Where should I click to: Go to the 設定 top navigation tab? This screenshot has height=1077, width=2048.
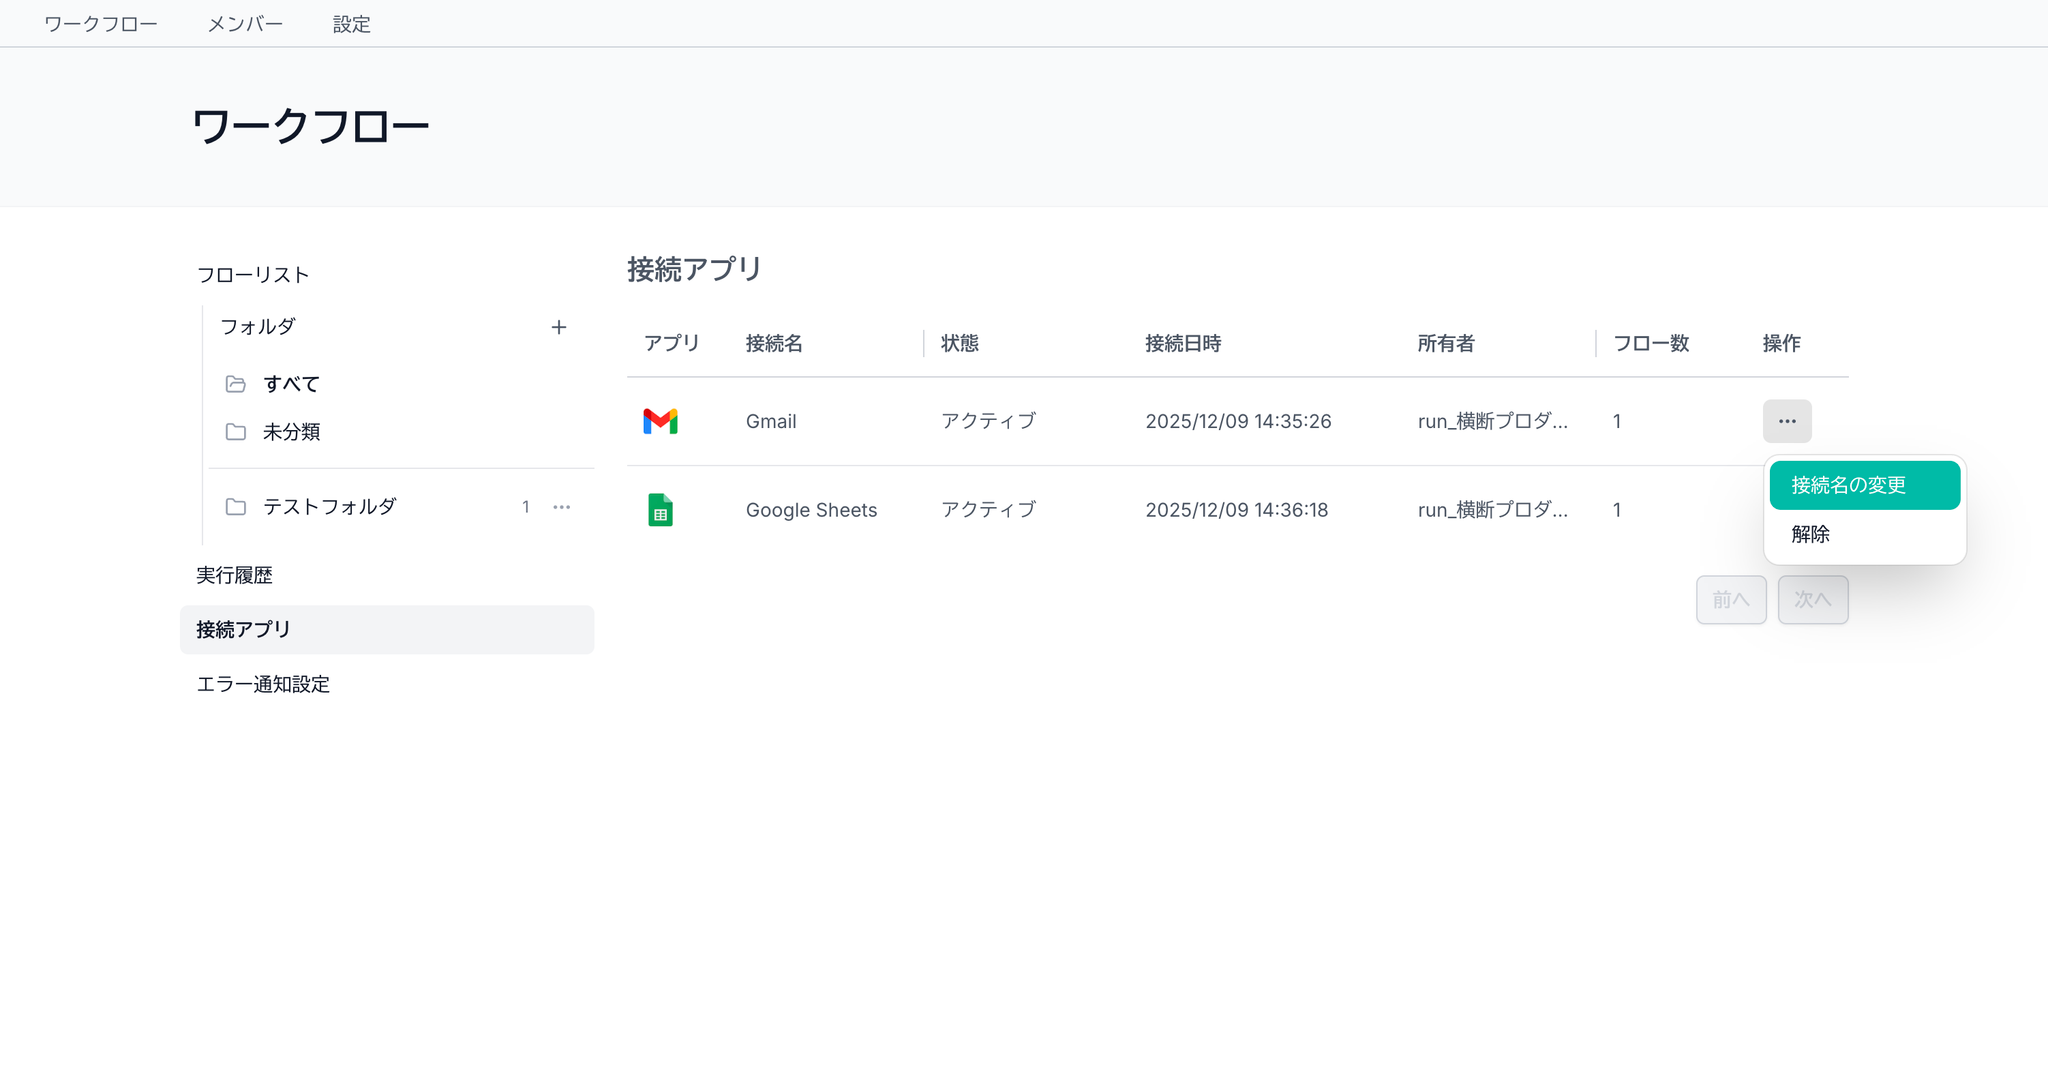point(352,24)
